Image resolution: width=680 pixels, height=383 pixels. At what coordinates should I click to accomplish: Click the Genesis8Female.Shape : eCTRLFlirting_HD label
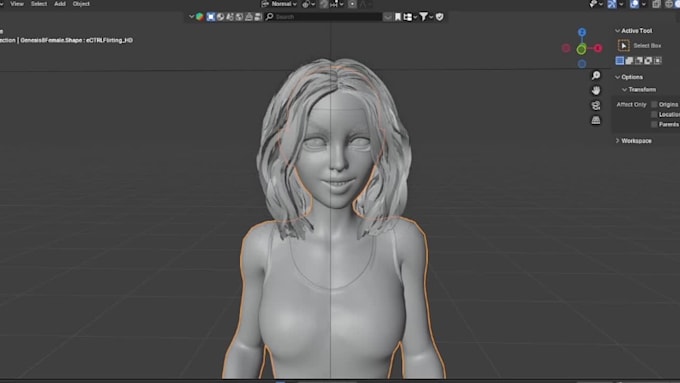click(x=77, y=40)
